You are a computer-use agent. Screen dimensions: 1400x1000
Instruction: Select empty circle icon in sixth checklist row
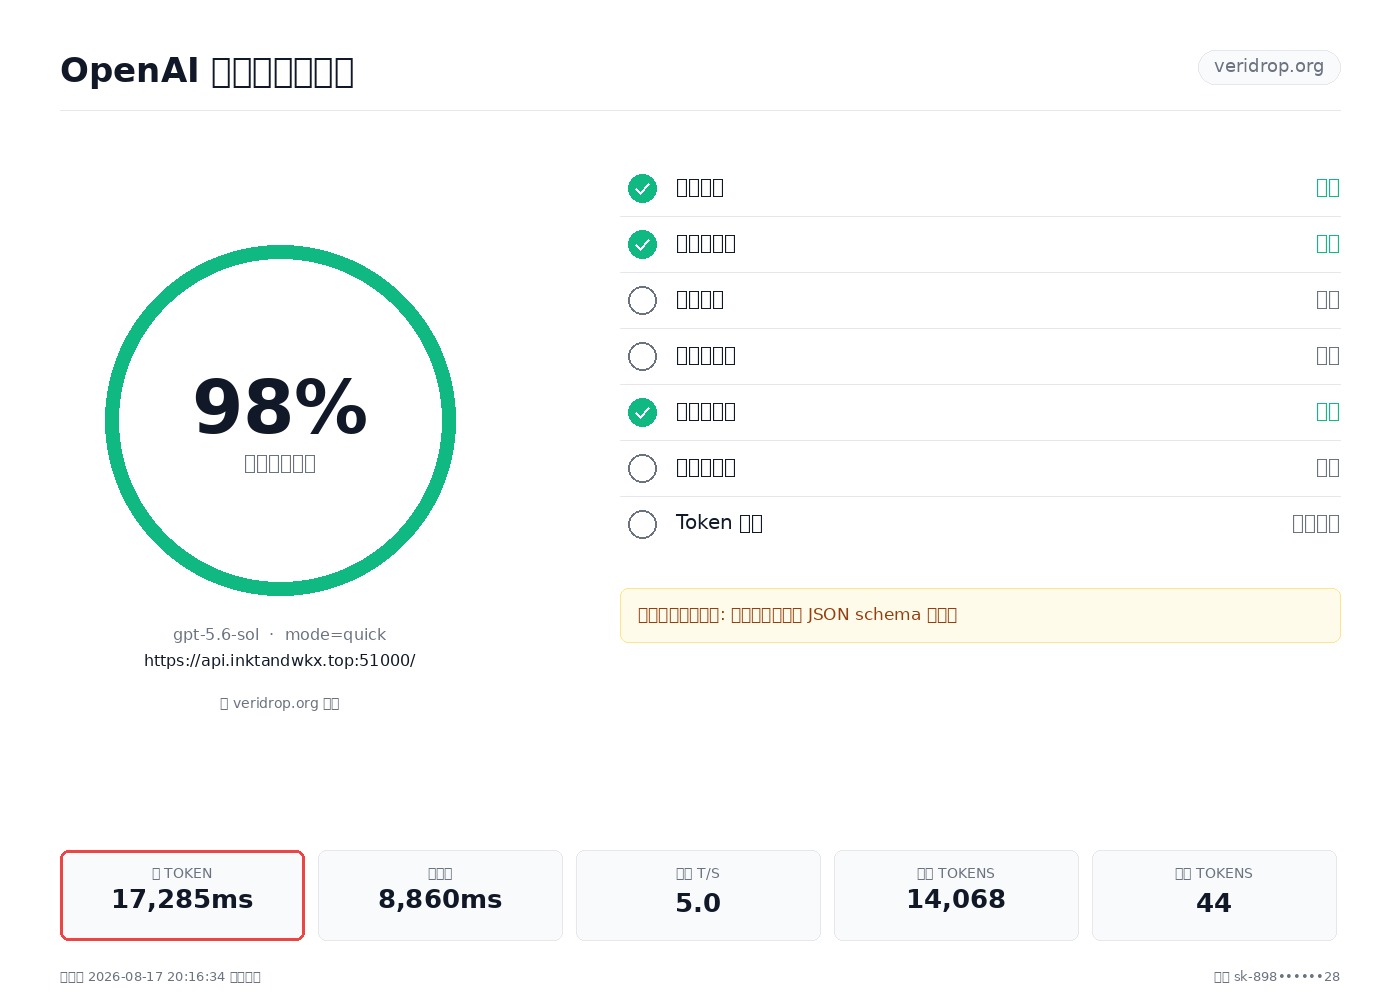[642, 468]
